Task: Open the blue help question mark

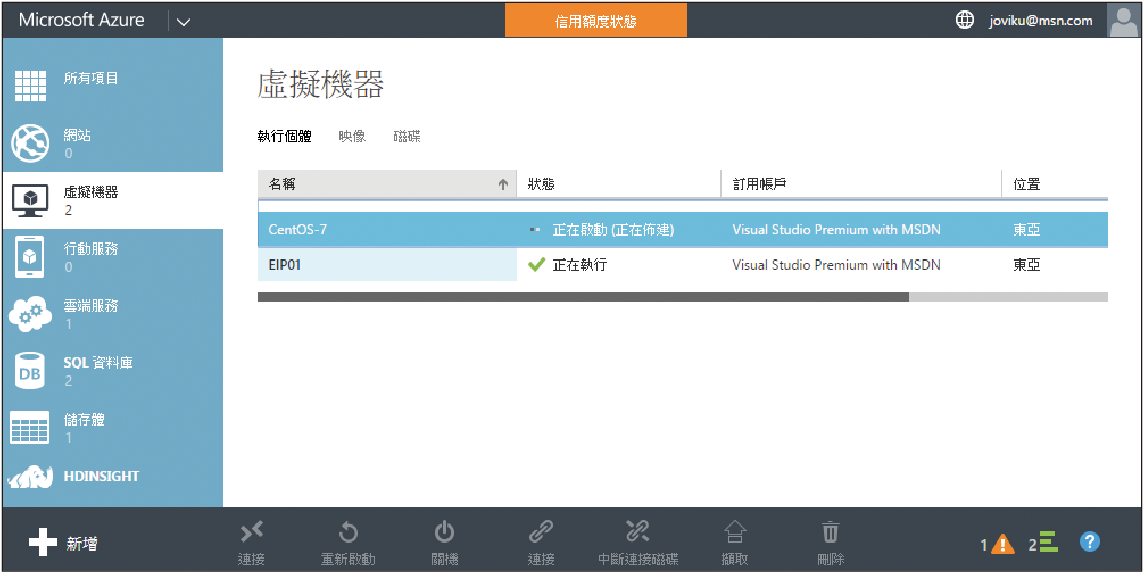Action: [1089, 542]
